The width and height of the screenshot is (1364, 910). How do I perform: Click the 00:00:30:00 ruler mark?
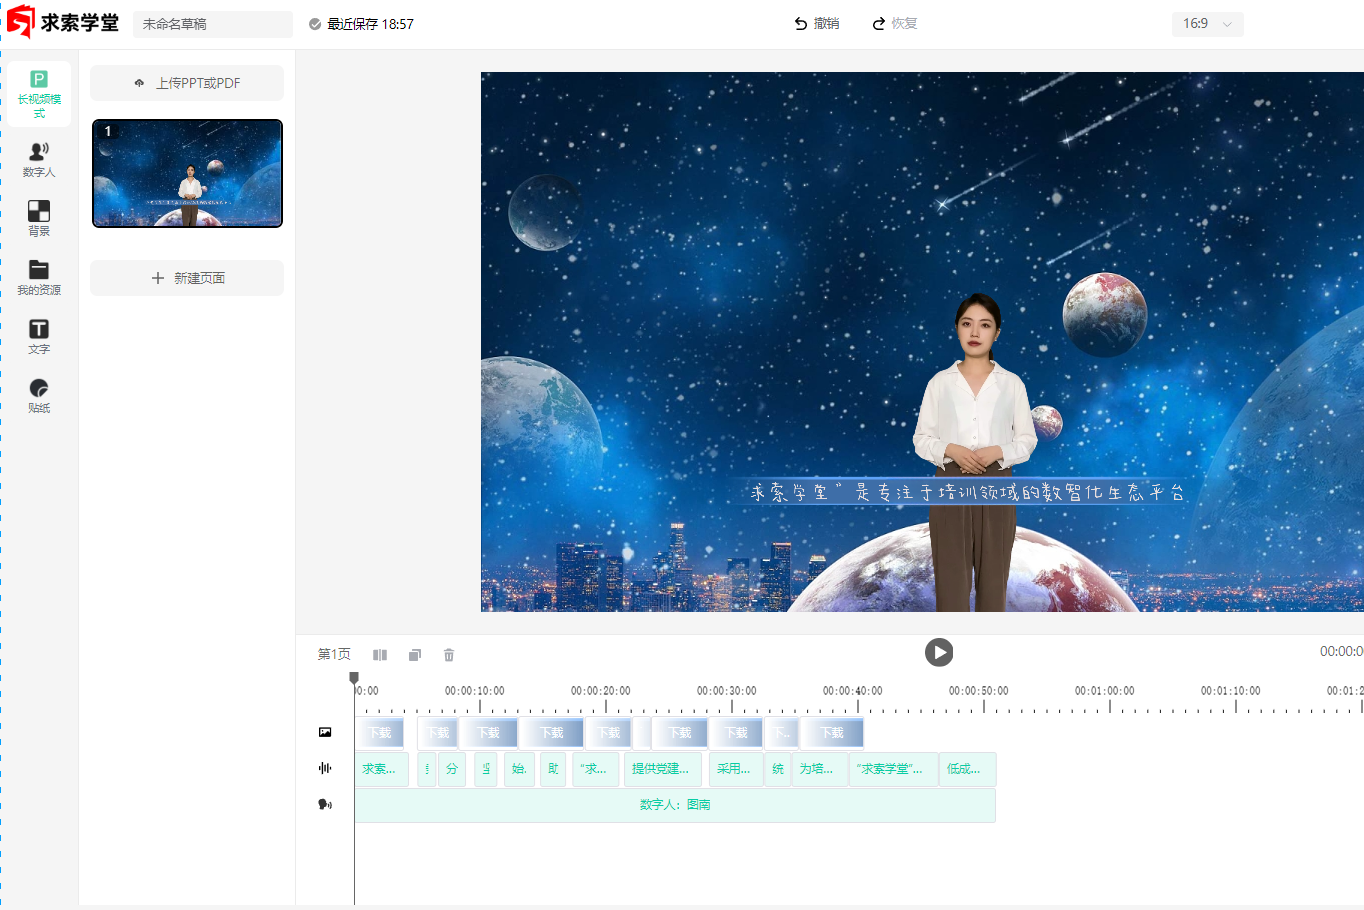point(727,691)
